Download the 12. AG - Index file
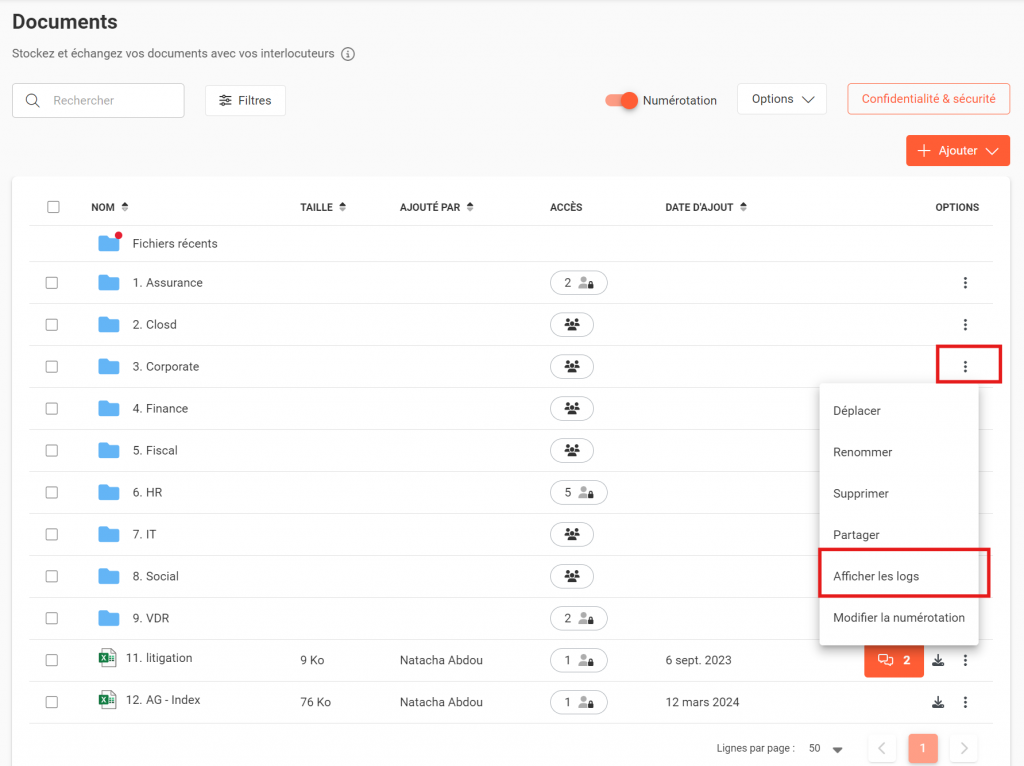 pos(938,702)
